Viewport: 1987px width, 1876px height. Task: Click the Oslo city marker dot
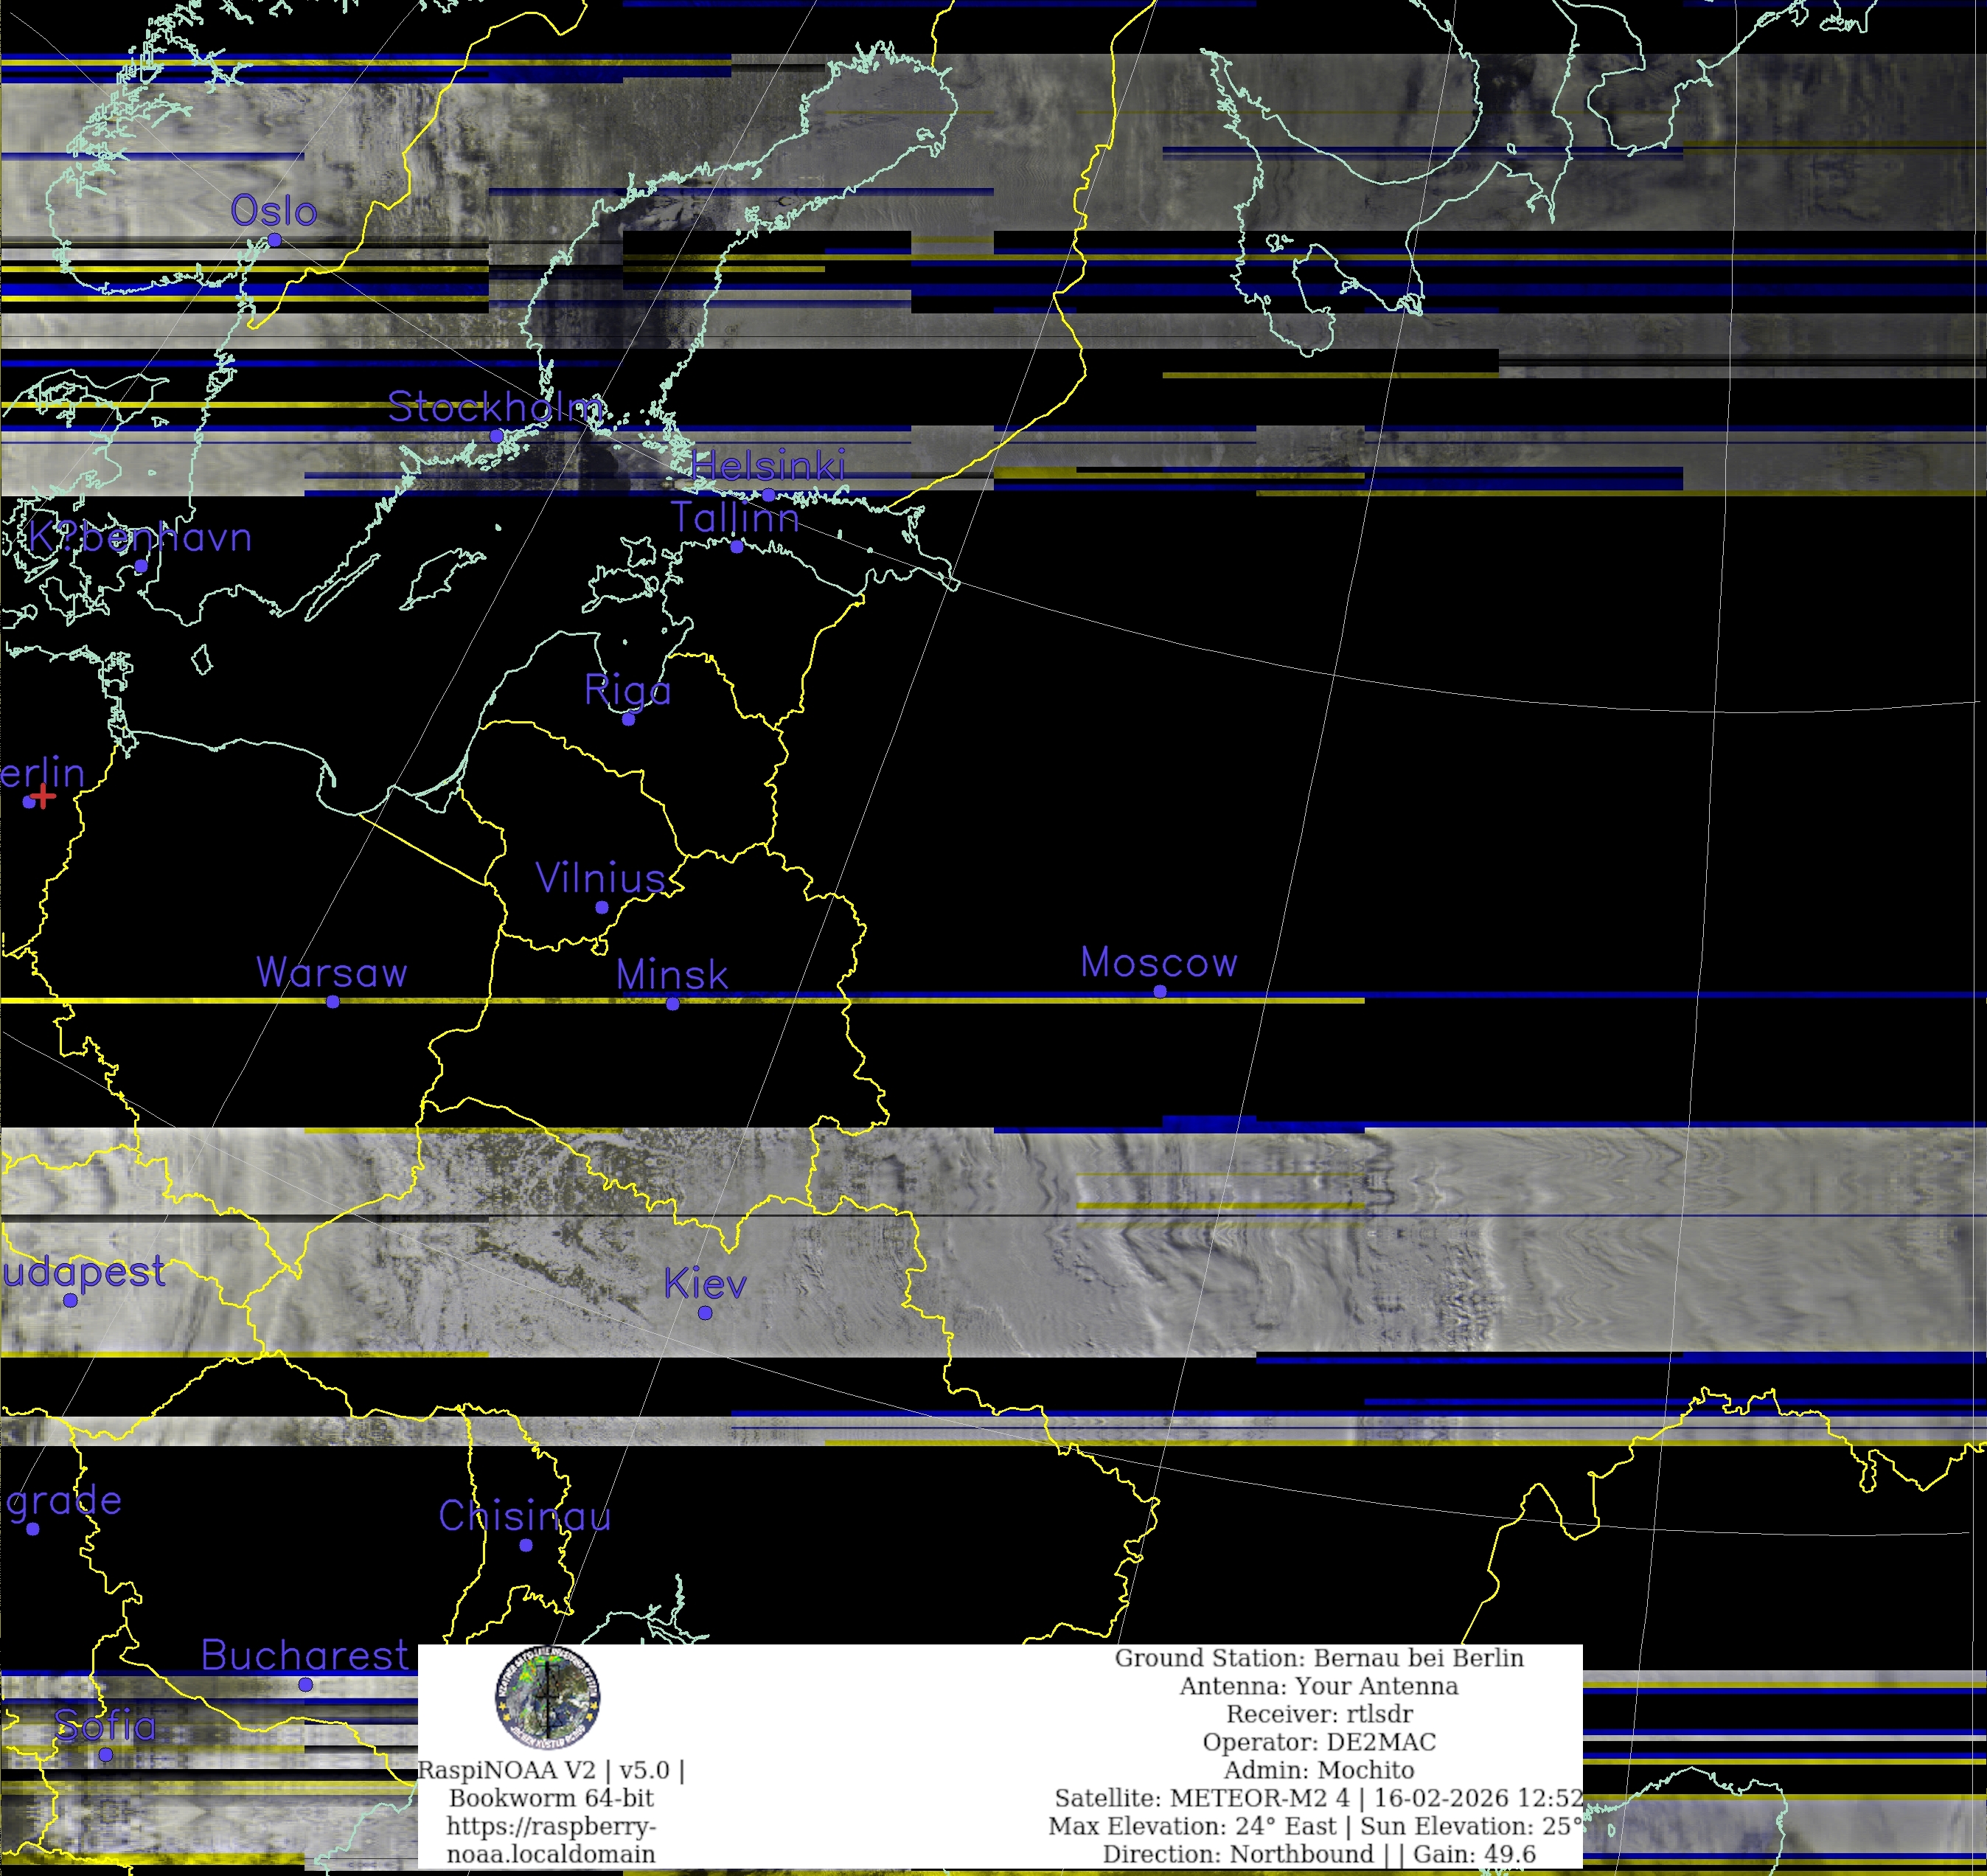tap(274, 240)
